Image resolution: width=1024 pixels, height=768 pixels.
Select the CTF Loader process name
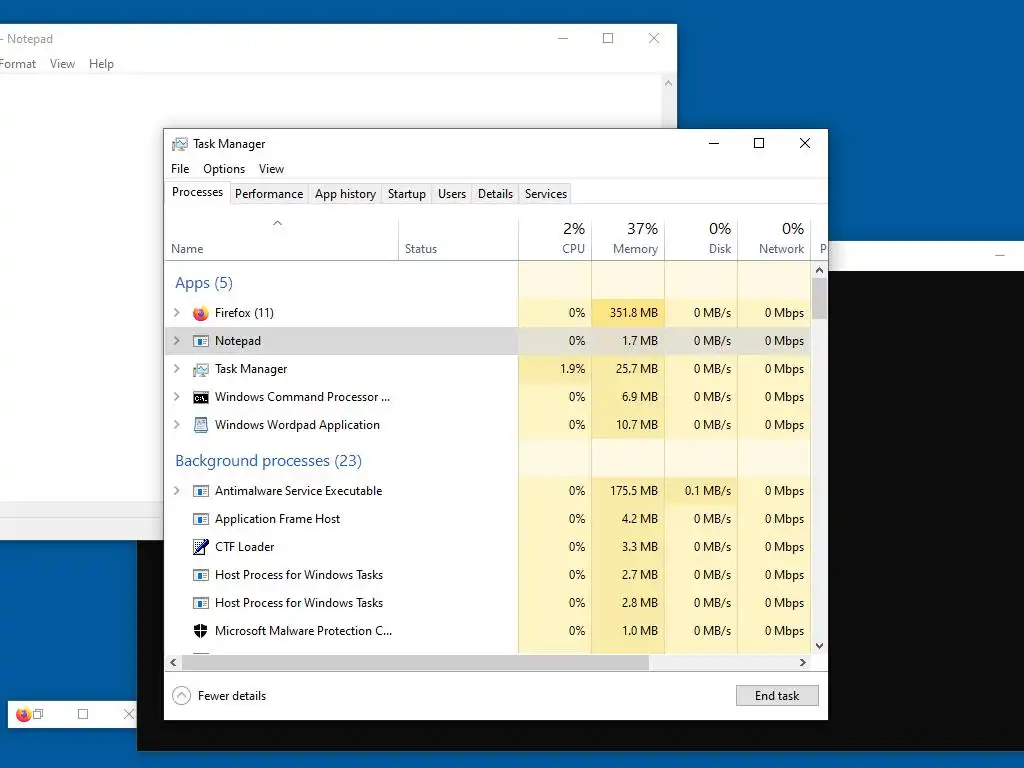pyautogui.click(x=244, y=547)
